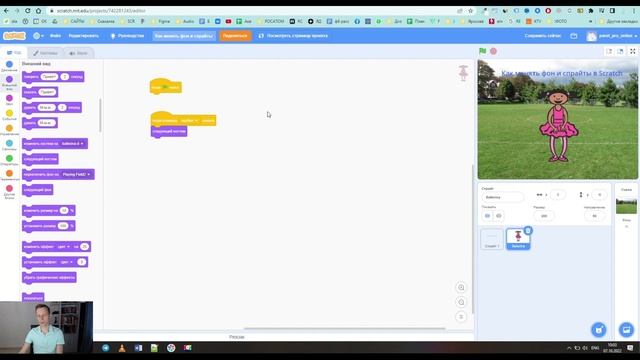The height and width of the screenshot is (360, 640).
Task: Open backdrop dropdown Playing Field2
Action: tap(76, 174)
